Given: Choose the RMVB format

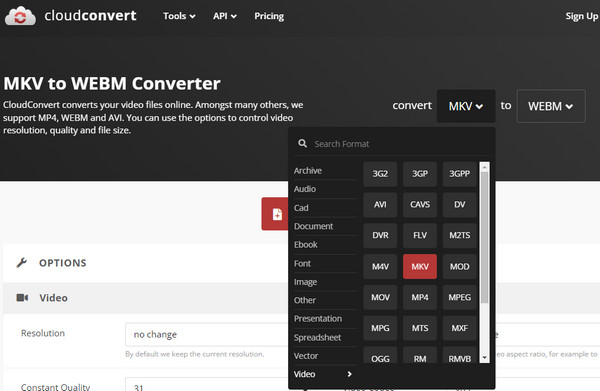Looking at the screenshot, I should [x=460, y=355].
